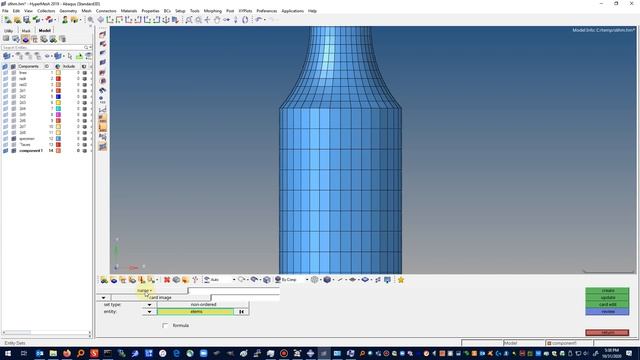Click color swatch of 2d2 component
The height and width of the screenshot is (360, 640).
(x=58, y=97)
